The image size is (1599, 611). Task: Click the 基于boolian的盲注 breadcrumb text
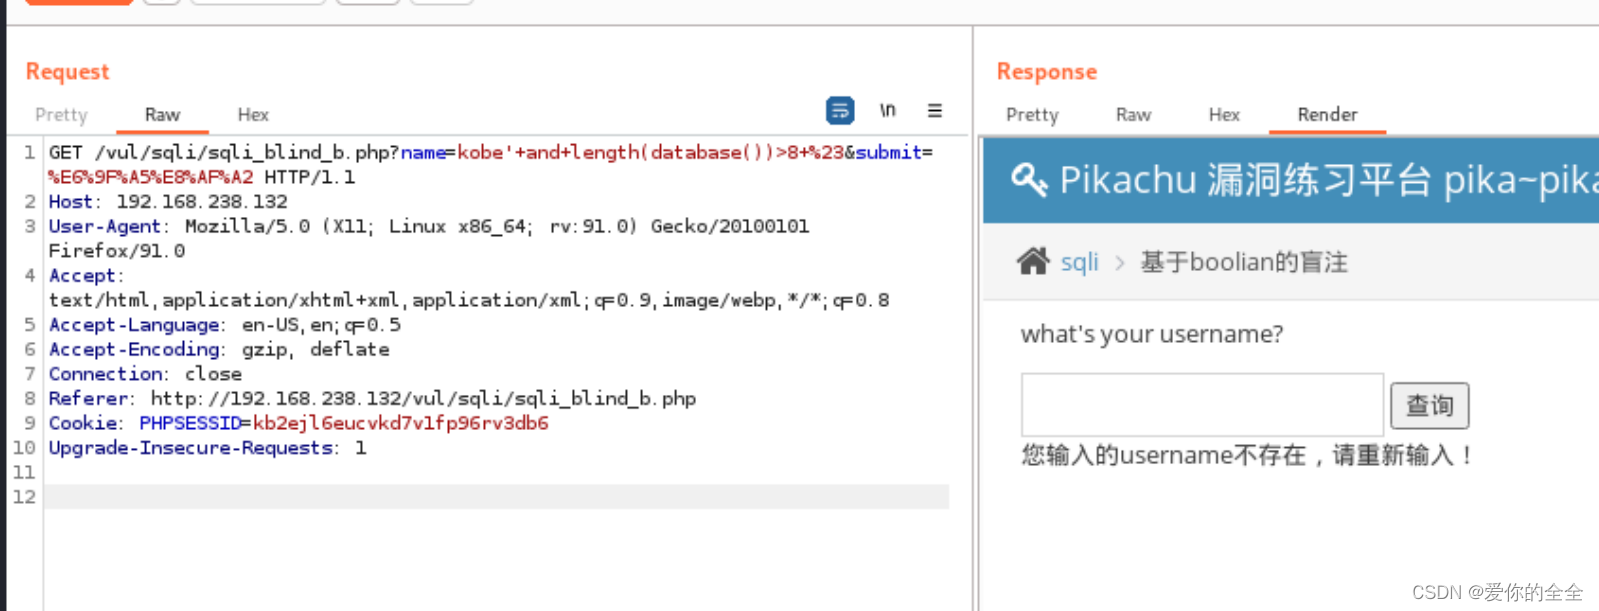1244,262
